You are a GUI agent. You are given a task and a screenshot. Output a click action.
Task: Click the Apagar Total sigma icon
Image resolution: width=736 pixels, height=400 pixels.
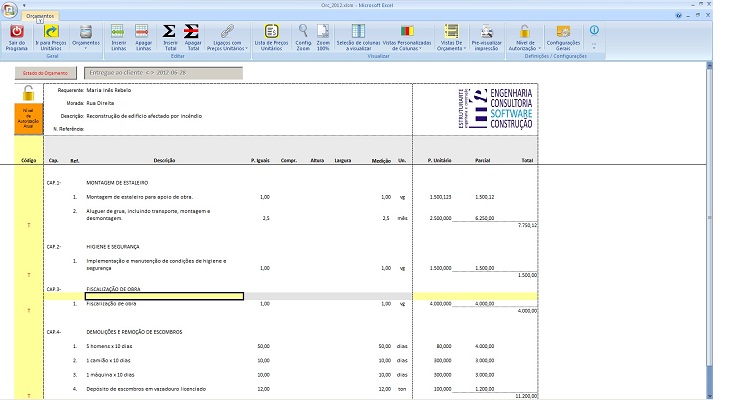(x=193, y=32)
